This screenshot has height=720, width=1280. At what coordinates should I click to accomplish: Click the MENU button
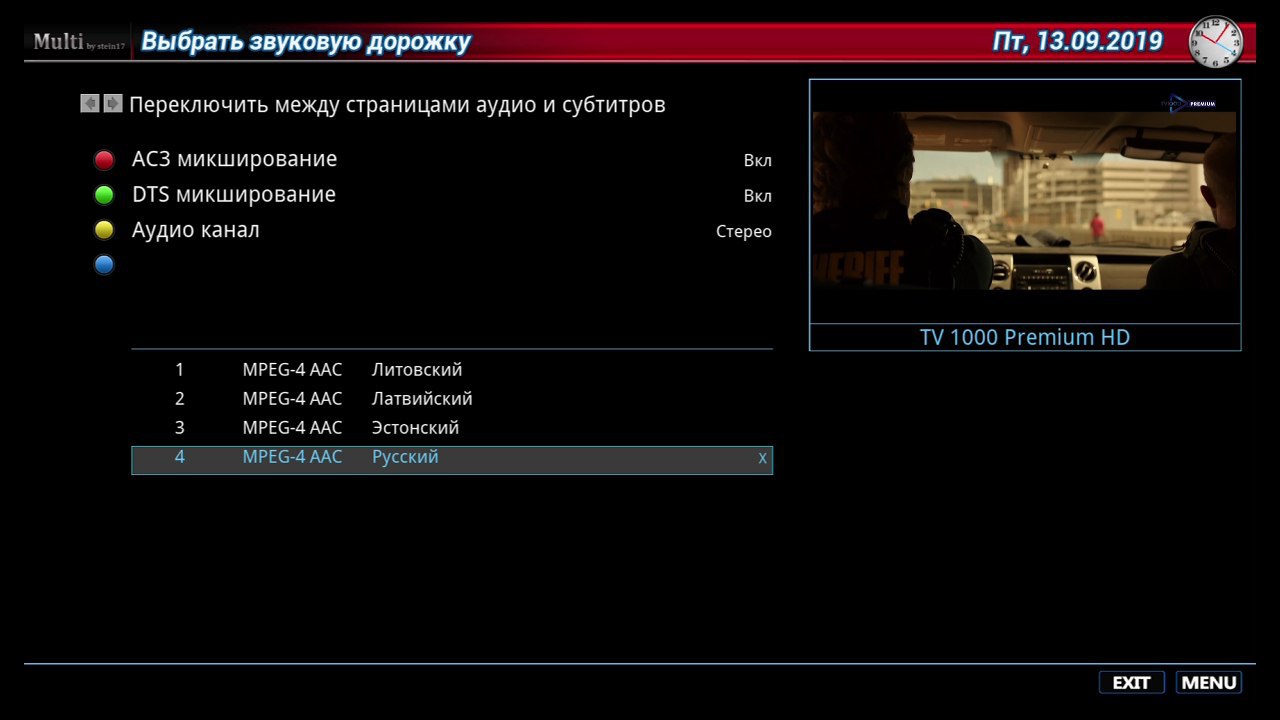pyautogui.click(x=1209, y=683)
